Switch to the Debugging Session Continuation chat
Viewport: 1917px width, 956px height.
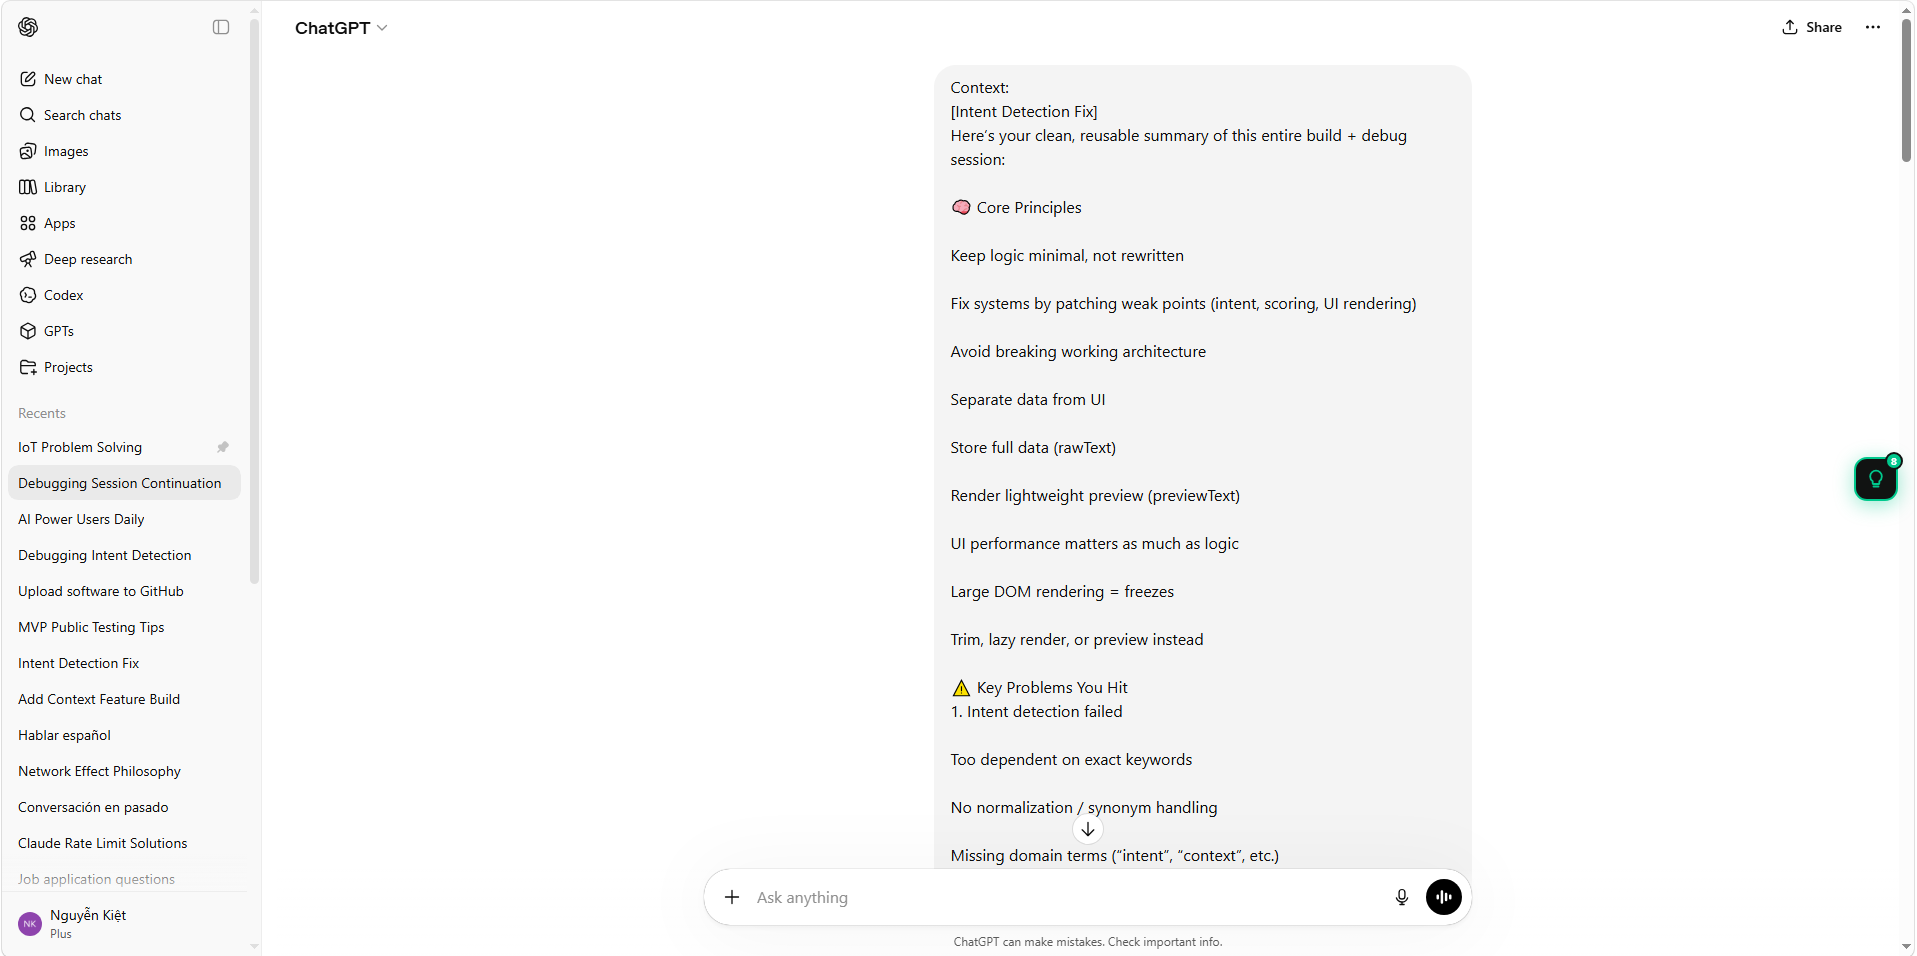click(x=120, y=483)
